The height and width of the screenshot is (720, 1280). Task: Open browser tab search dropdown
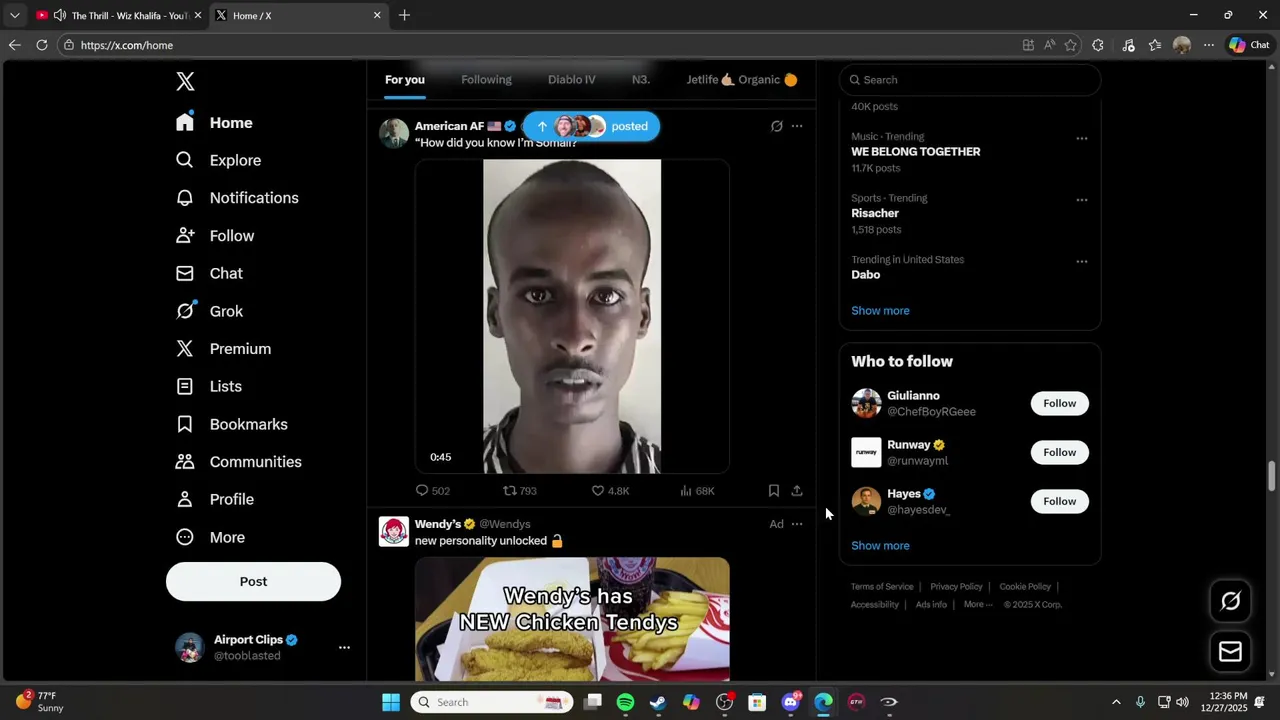click(x=14, y=15)
